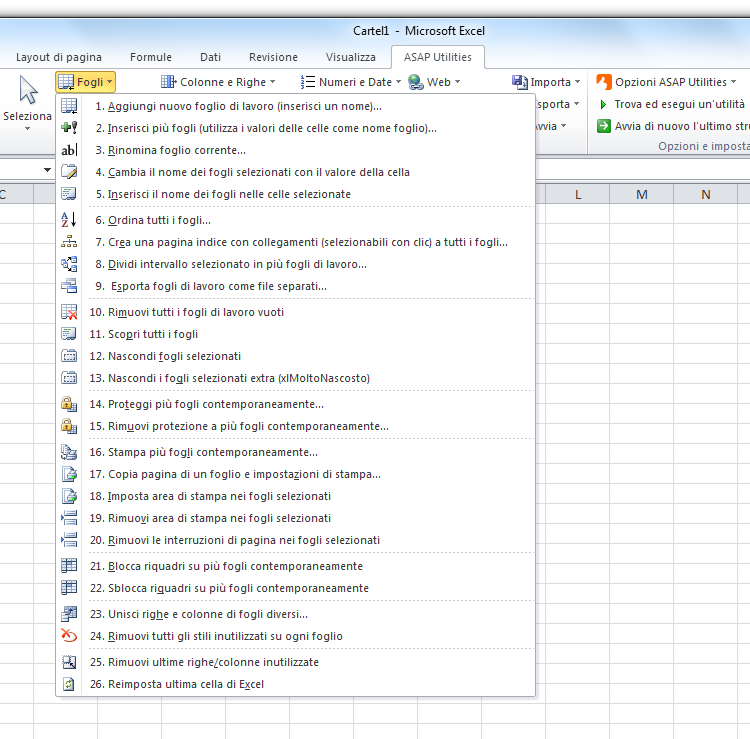Click the export worksheets as files icon
The image size is (750, 739).
point(69,286)
